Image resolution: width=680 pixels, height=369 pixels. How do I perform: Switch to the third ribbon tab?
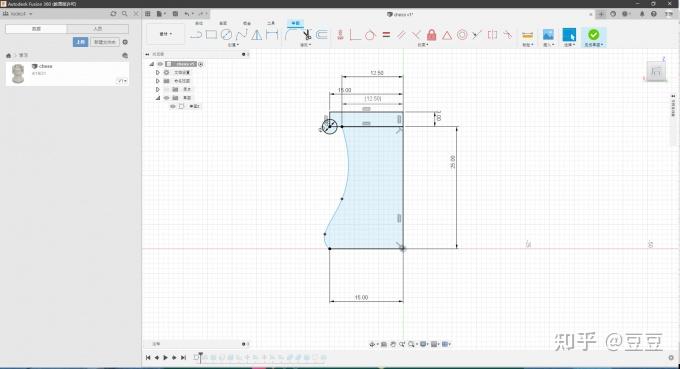point(247,23)
